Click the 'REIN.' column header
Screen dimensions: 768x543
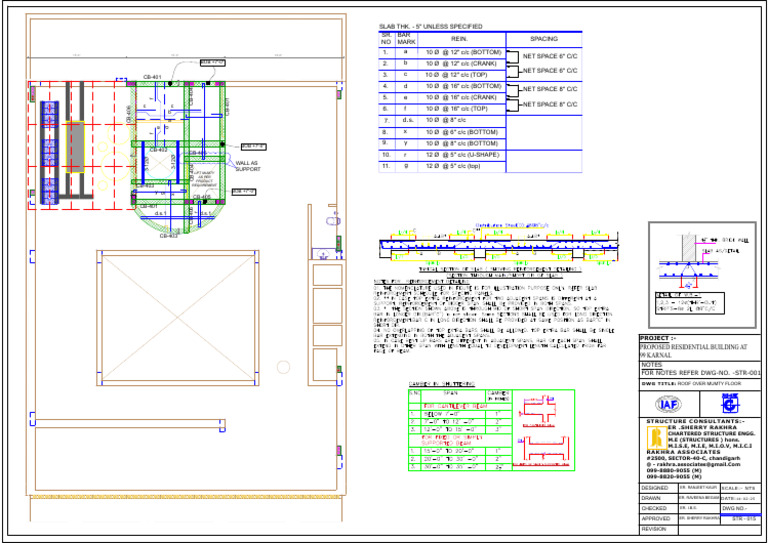click(x=461, y=39)
